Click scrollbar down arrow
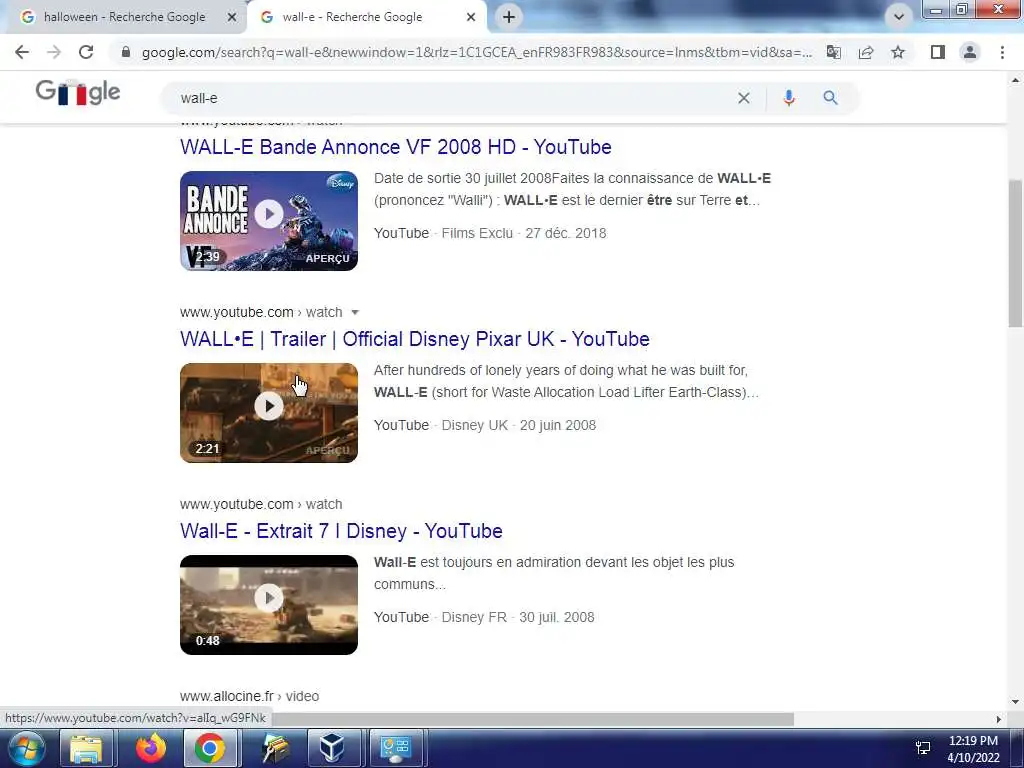 (x=1015, y=702)
